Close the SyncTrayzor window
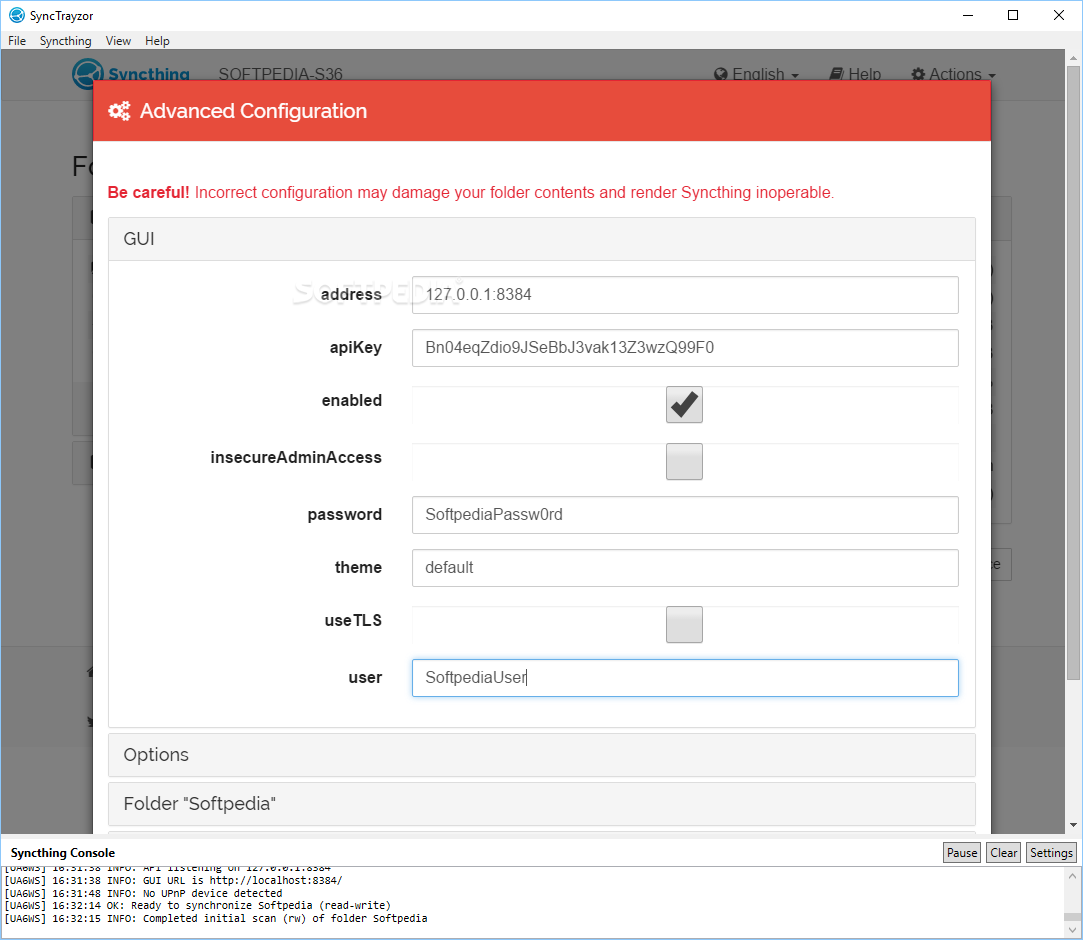Screen dimensions: 1083x940 tap(1059, 15)
